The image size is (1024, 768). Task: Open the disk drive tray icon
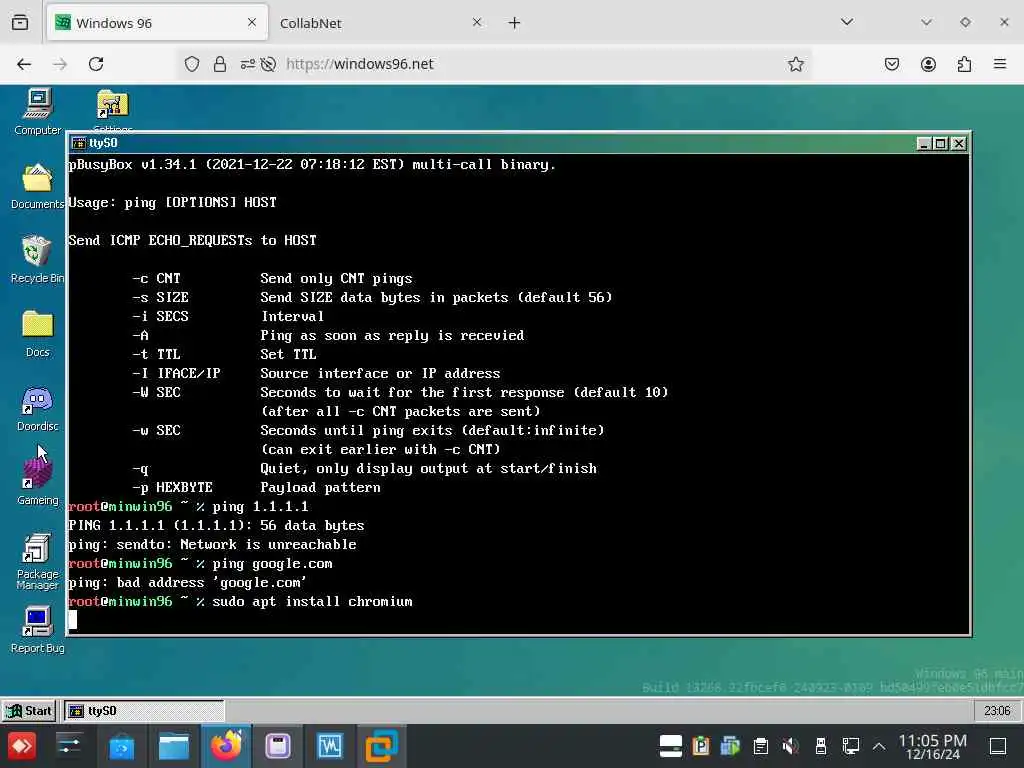tap(671, 746)
